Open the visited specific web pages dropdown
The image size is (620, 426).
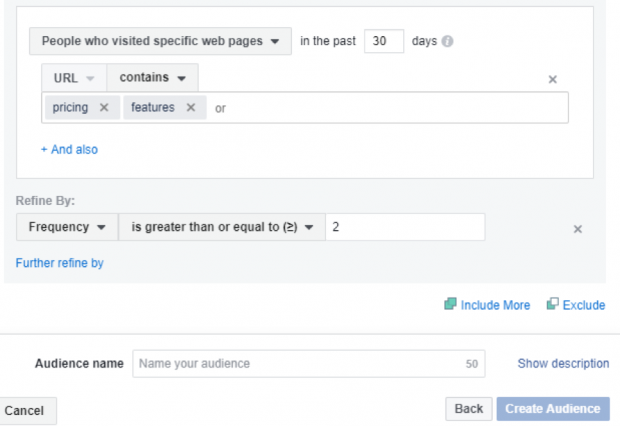[160, 41]
